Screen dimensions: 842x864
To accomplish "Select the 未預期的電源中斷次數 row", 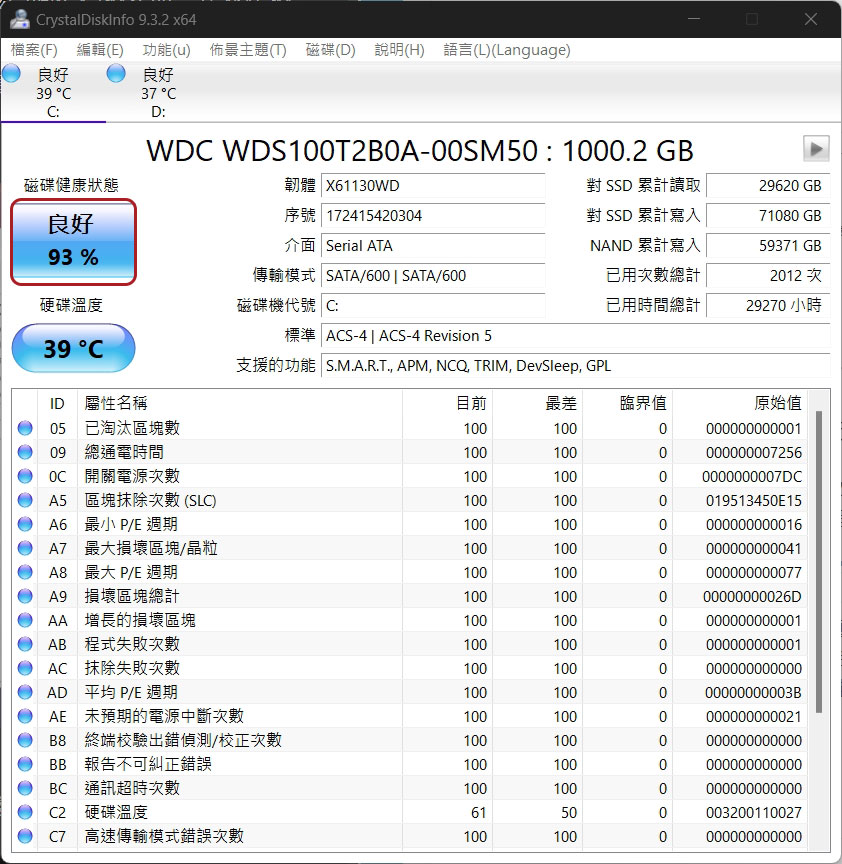I will coord(409,716).
